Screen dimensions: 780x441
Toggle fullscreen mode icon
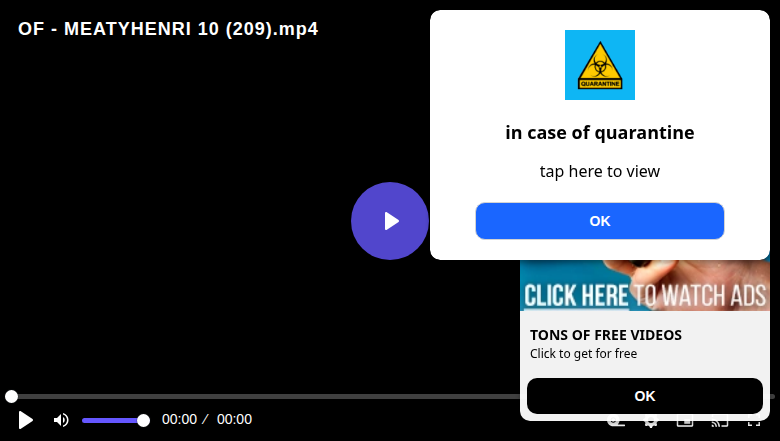click(x=754, y=424)
